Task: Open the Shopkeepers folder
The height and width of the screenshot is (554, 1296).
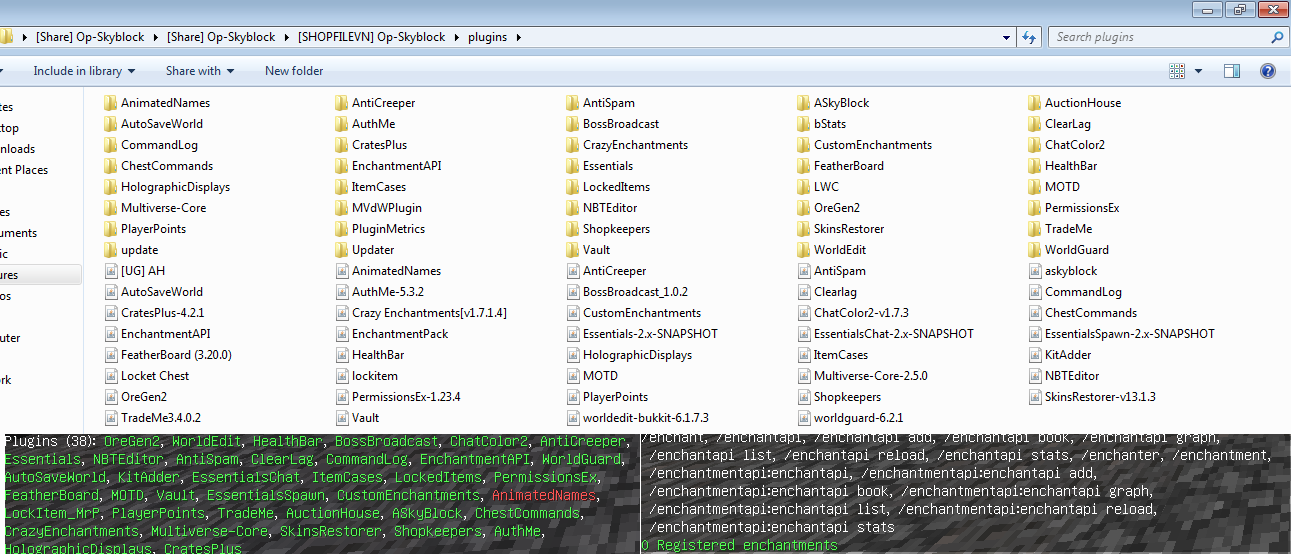Action: pyautogui.click(x=608, y=229)
